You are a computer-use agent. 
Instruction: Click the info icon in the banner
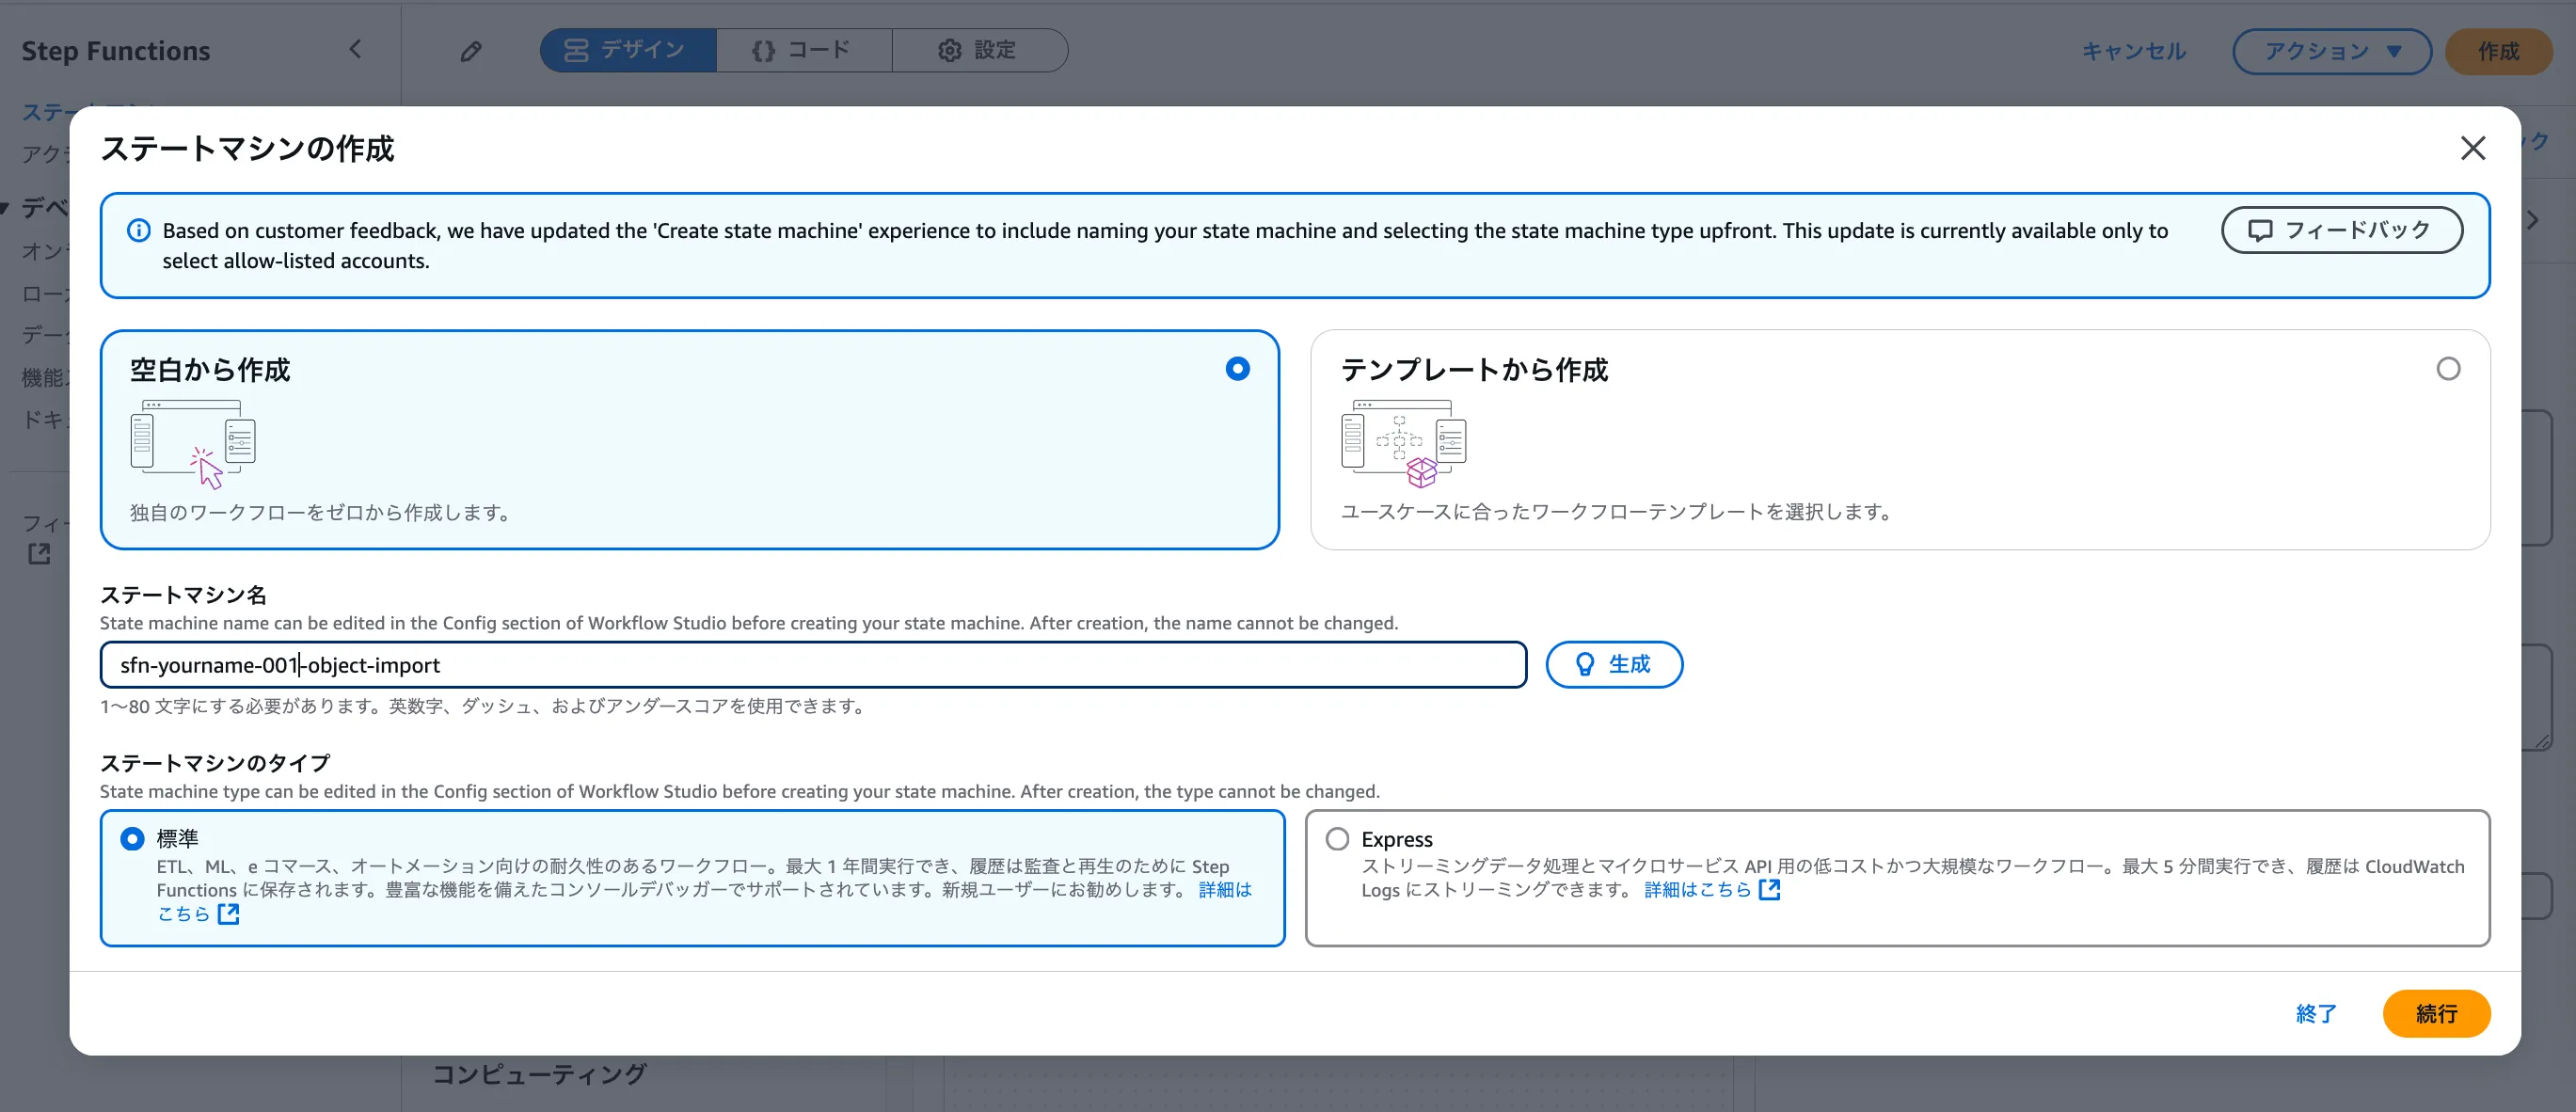click(x=139, y=231)
